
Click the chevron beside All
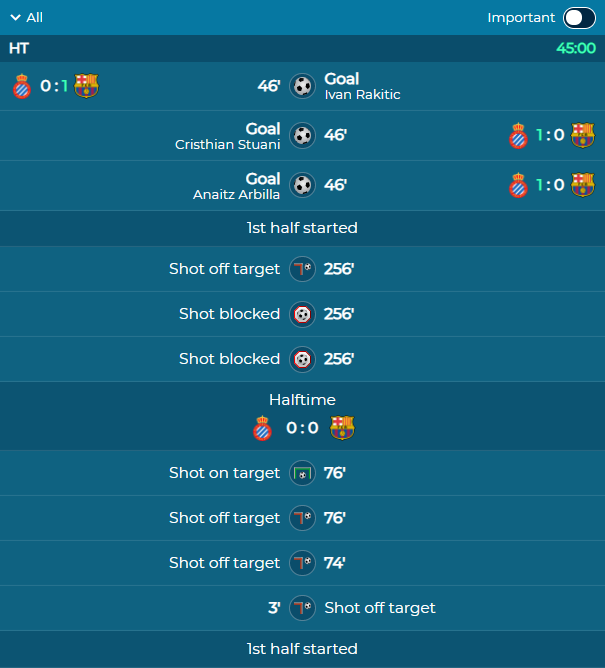[15, 17]
